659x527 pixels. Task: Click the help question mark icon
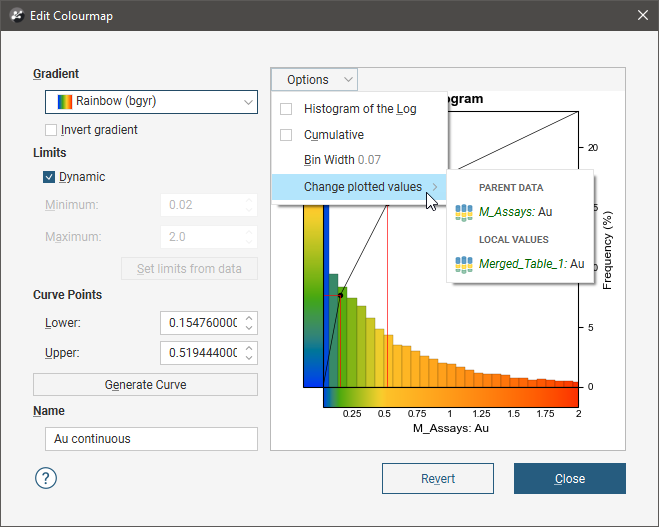(46, 478)
